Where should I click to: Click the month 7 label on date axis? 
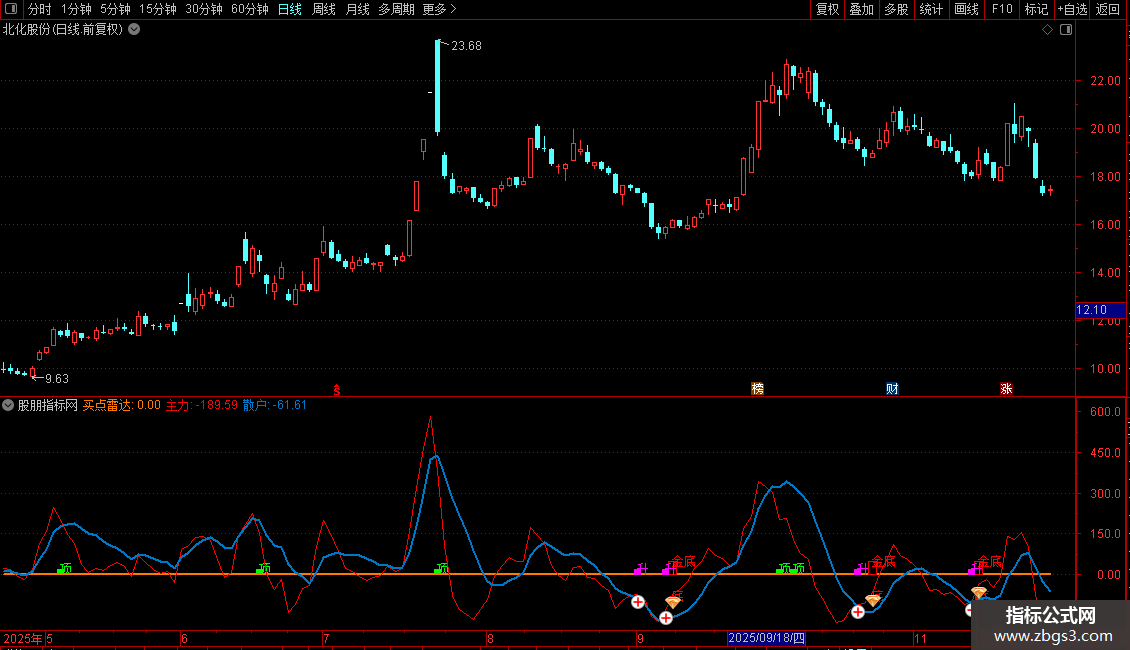pos(326,638)
